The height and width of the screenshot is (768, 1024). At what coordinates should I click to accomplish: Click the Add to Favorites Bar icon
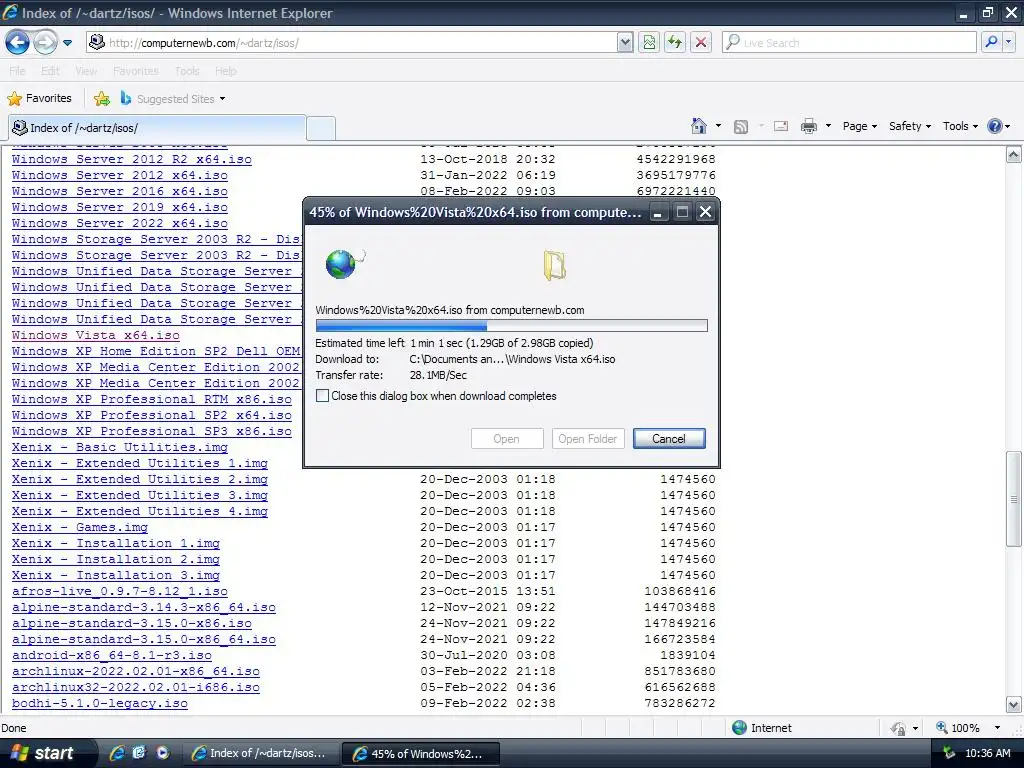click(102, 99)
